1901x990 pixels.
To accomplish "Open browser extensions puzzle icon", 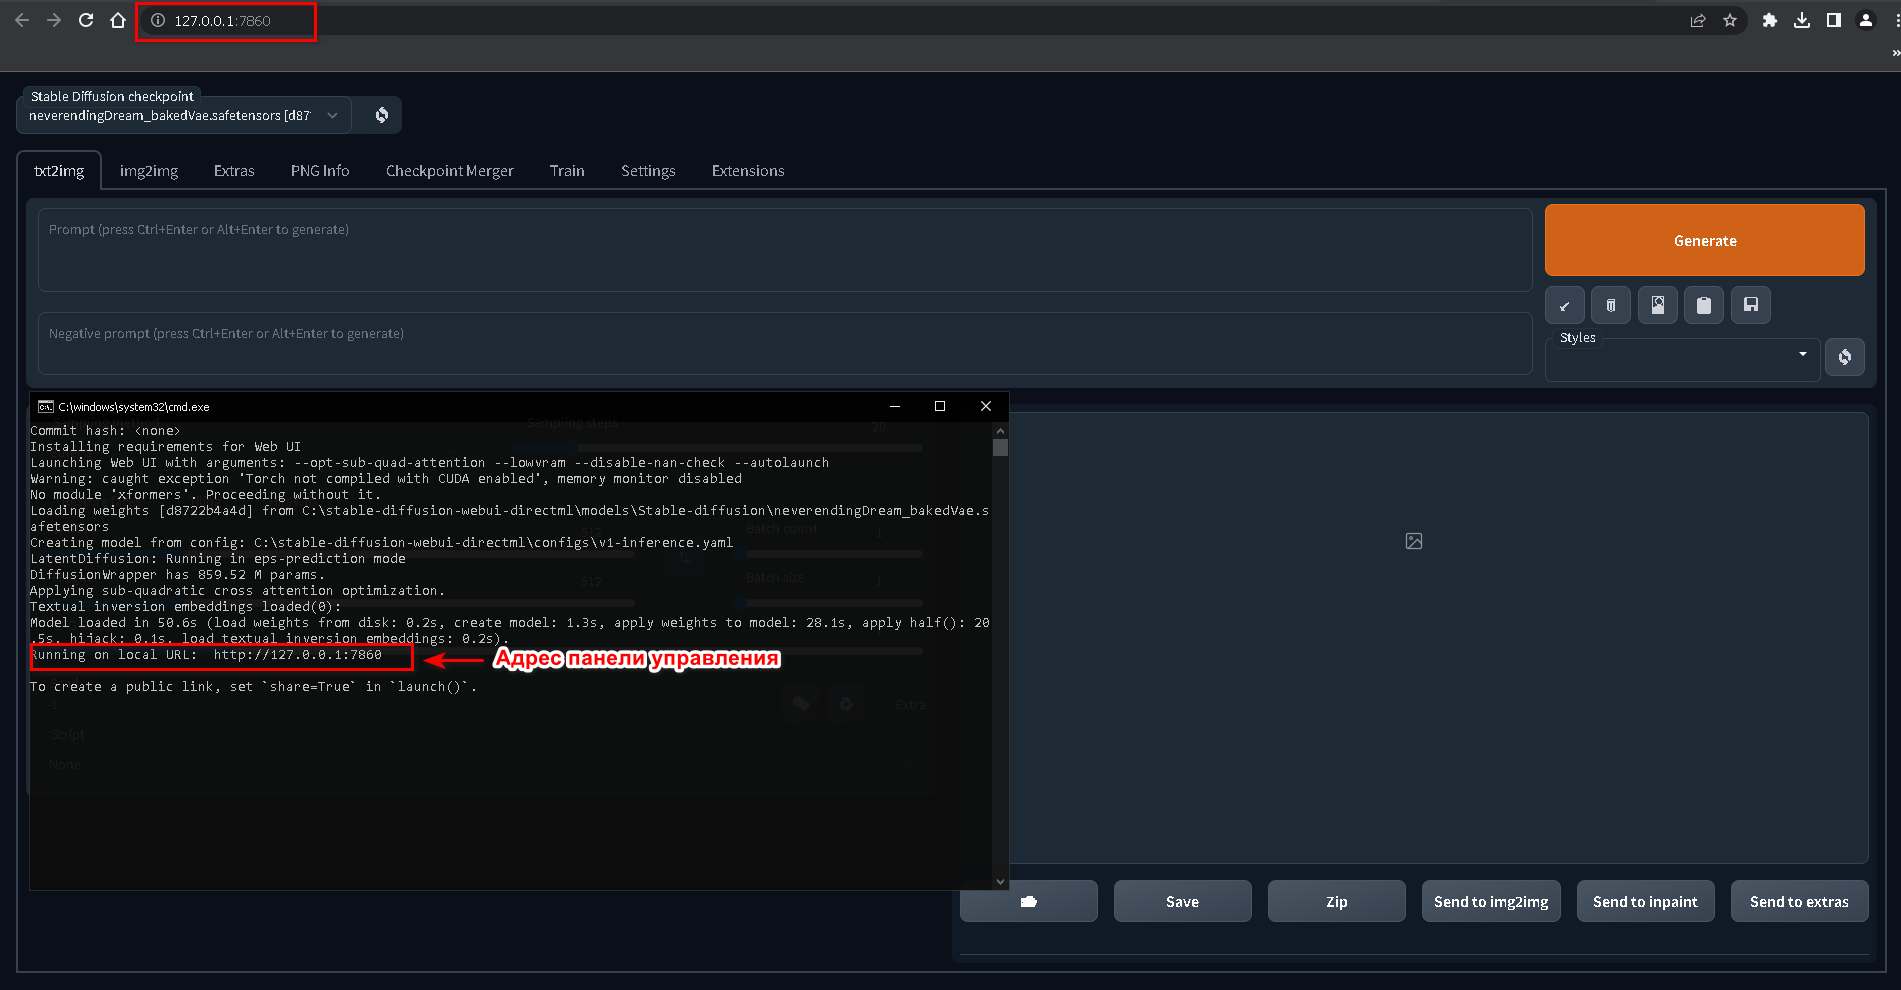I will tap(1770, 20).
